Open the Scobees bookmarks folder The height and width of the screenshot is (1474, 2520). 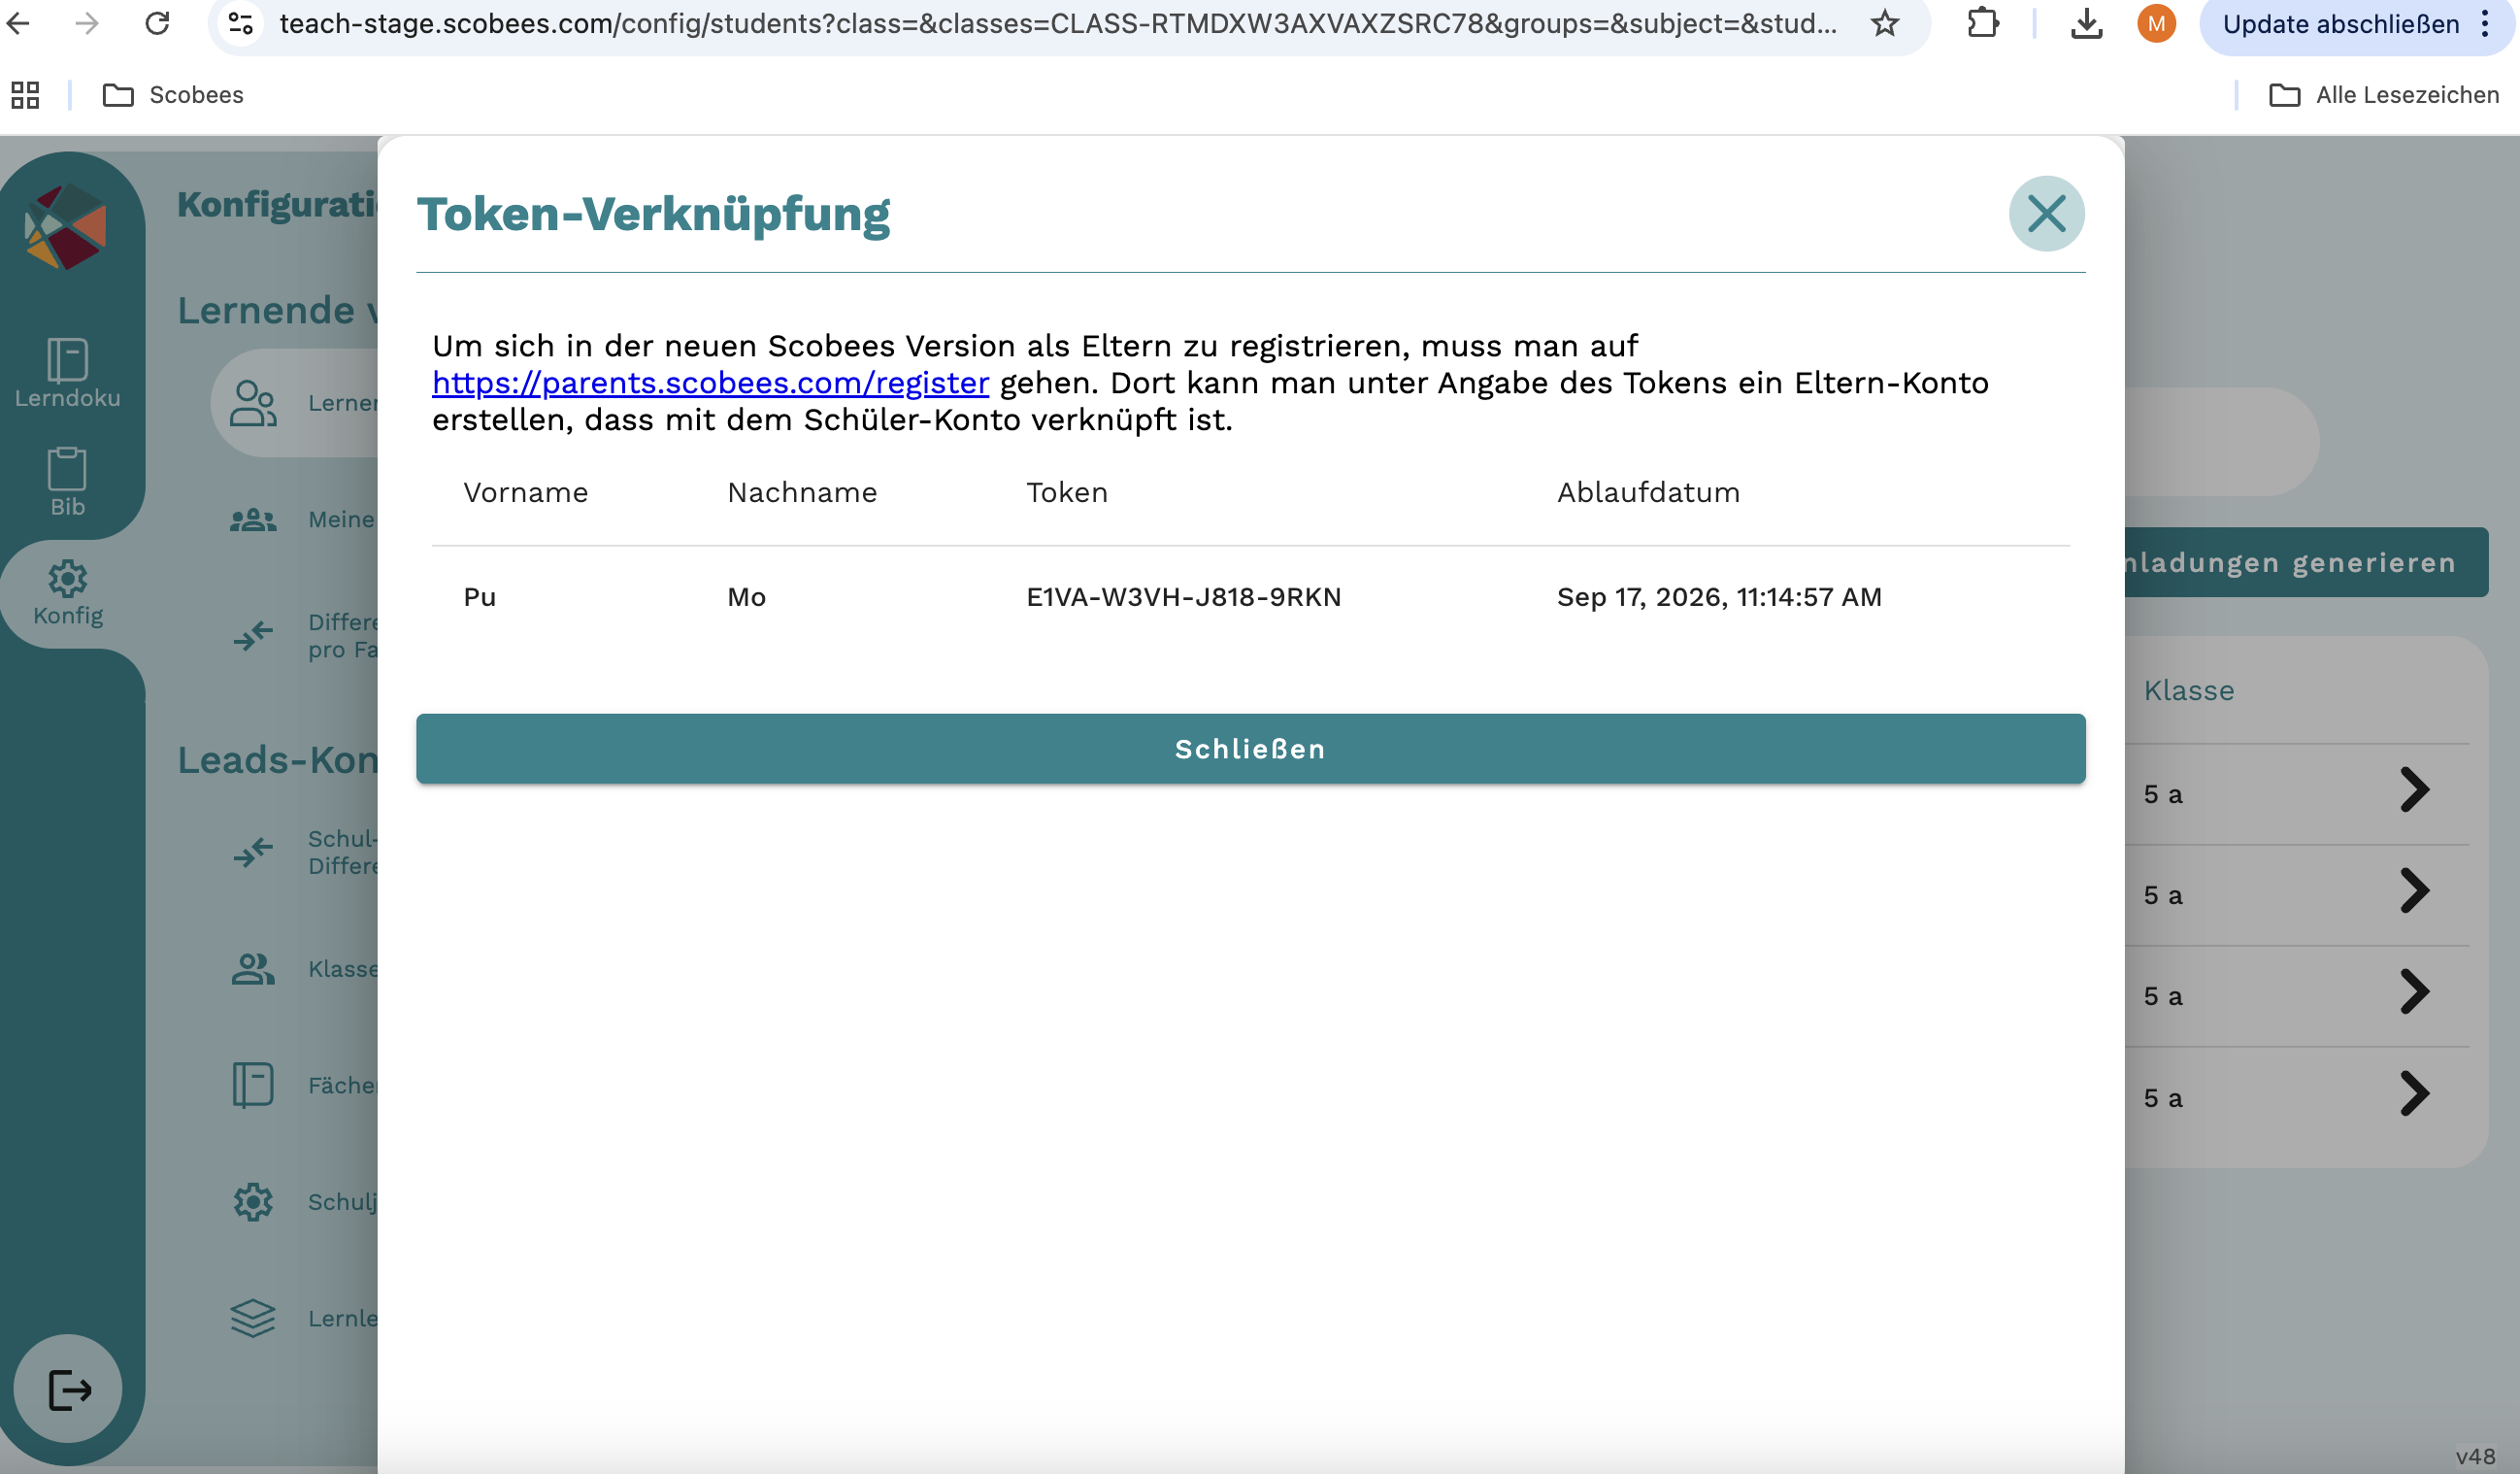[174, 95]
